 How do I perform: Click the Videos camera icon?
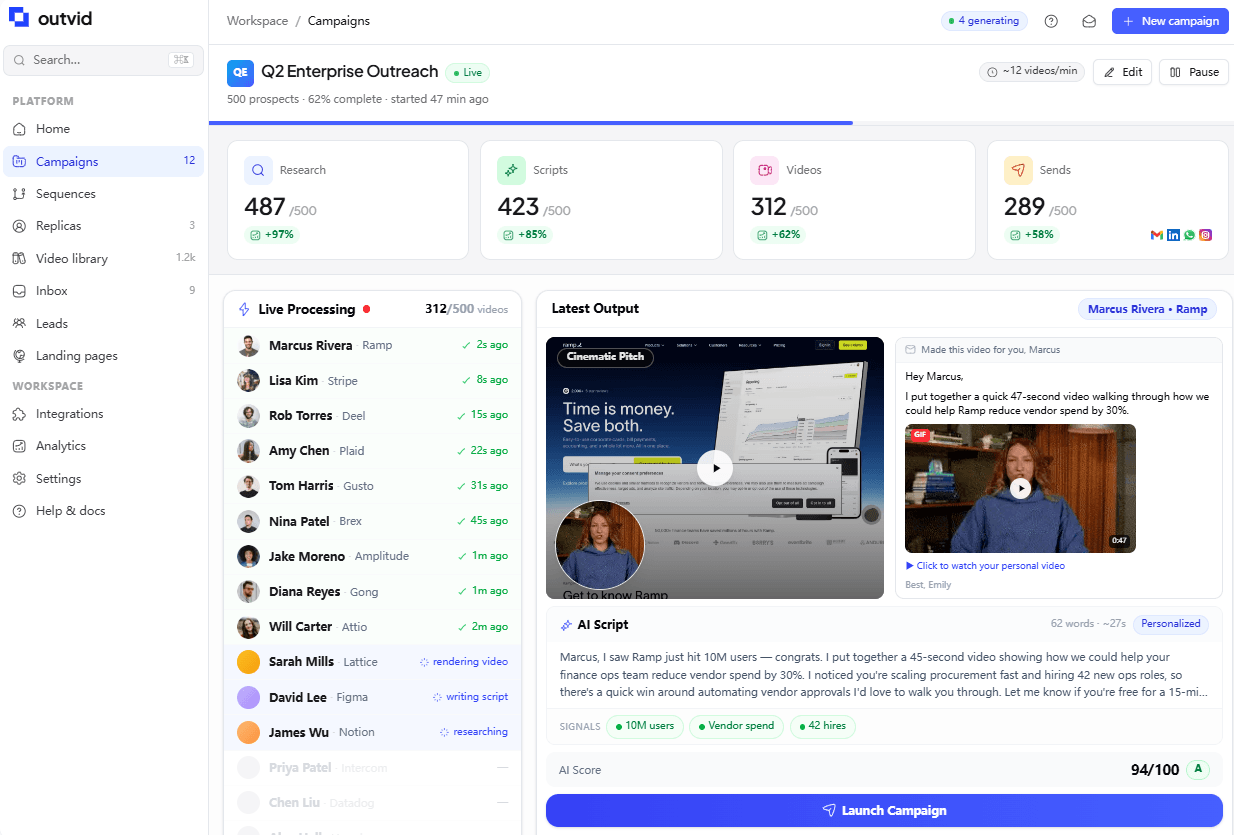(765, 170)
